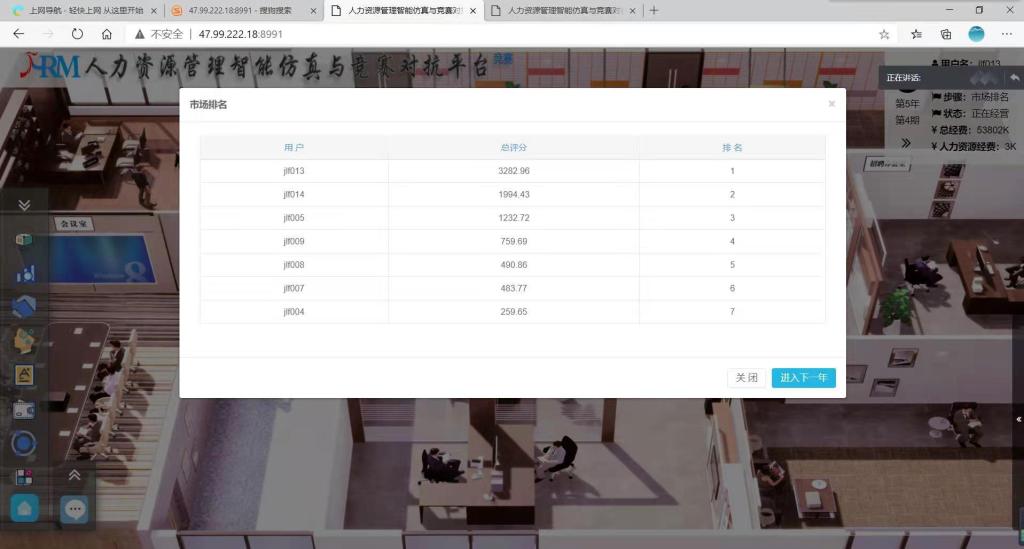Open the chat bubble icon at bottom left
The width and height of the screenshot is (1024, 549).
pyautogui.click(x=75, y=509)
